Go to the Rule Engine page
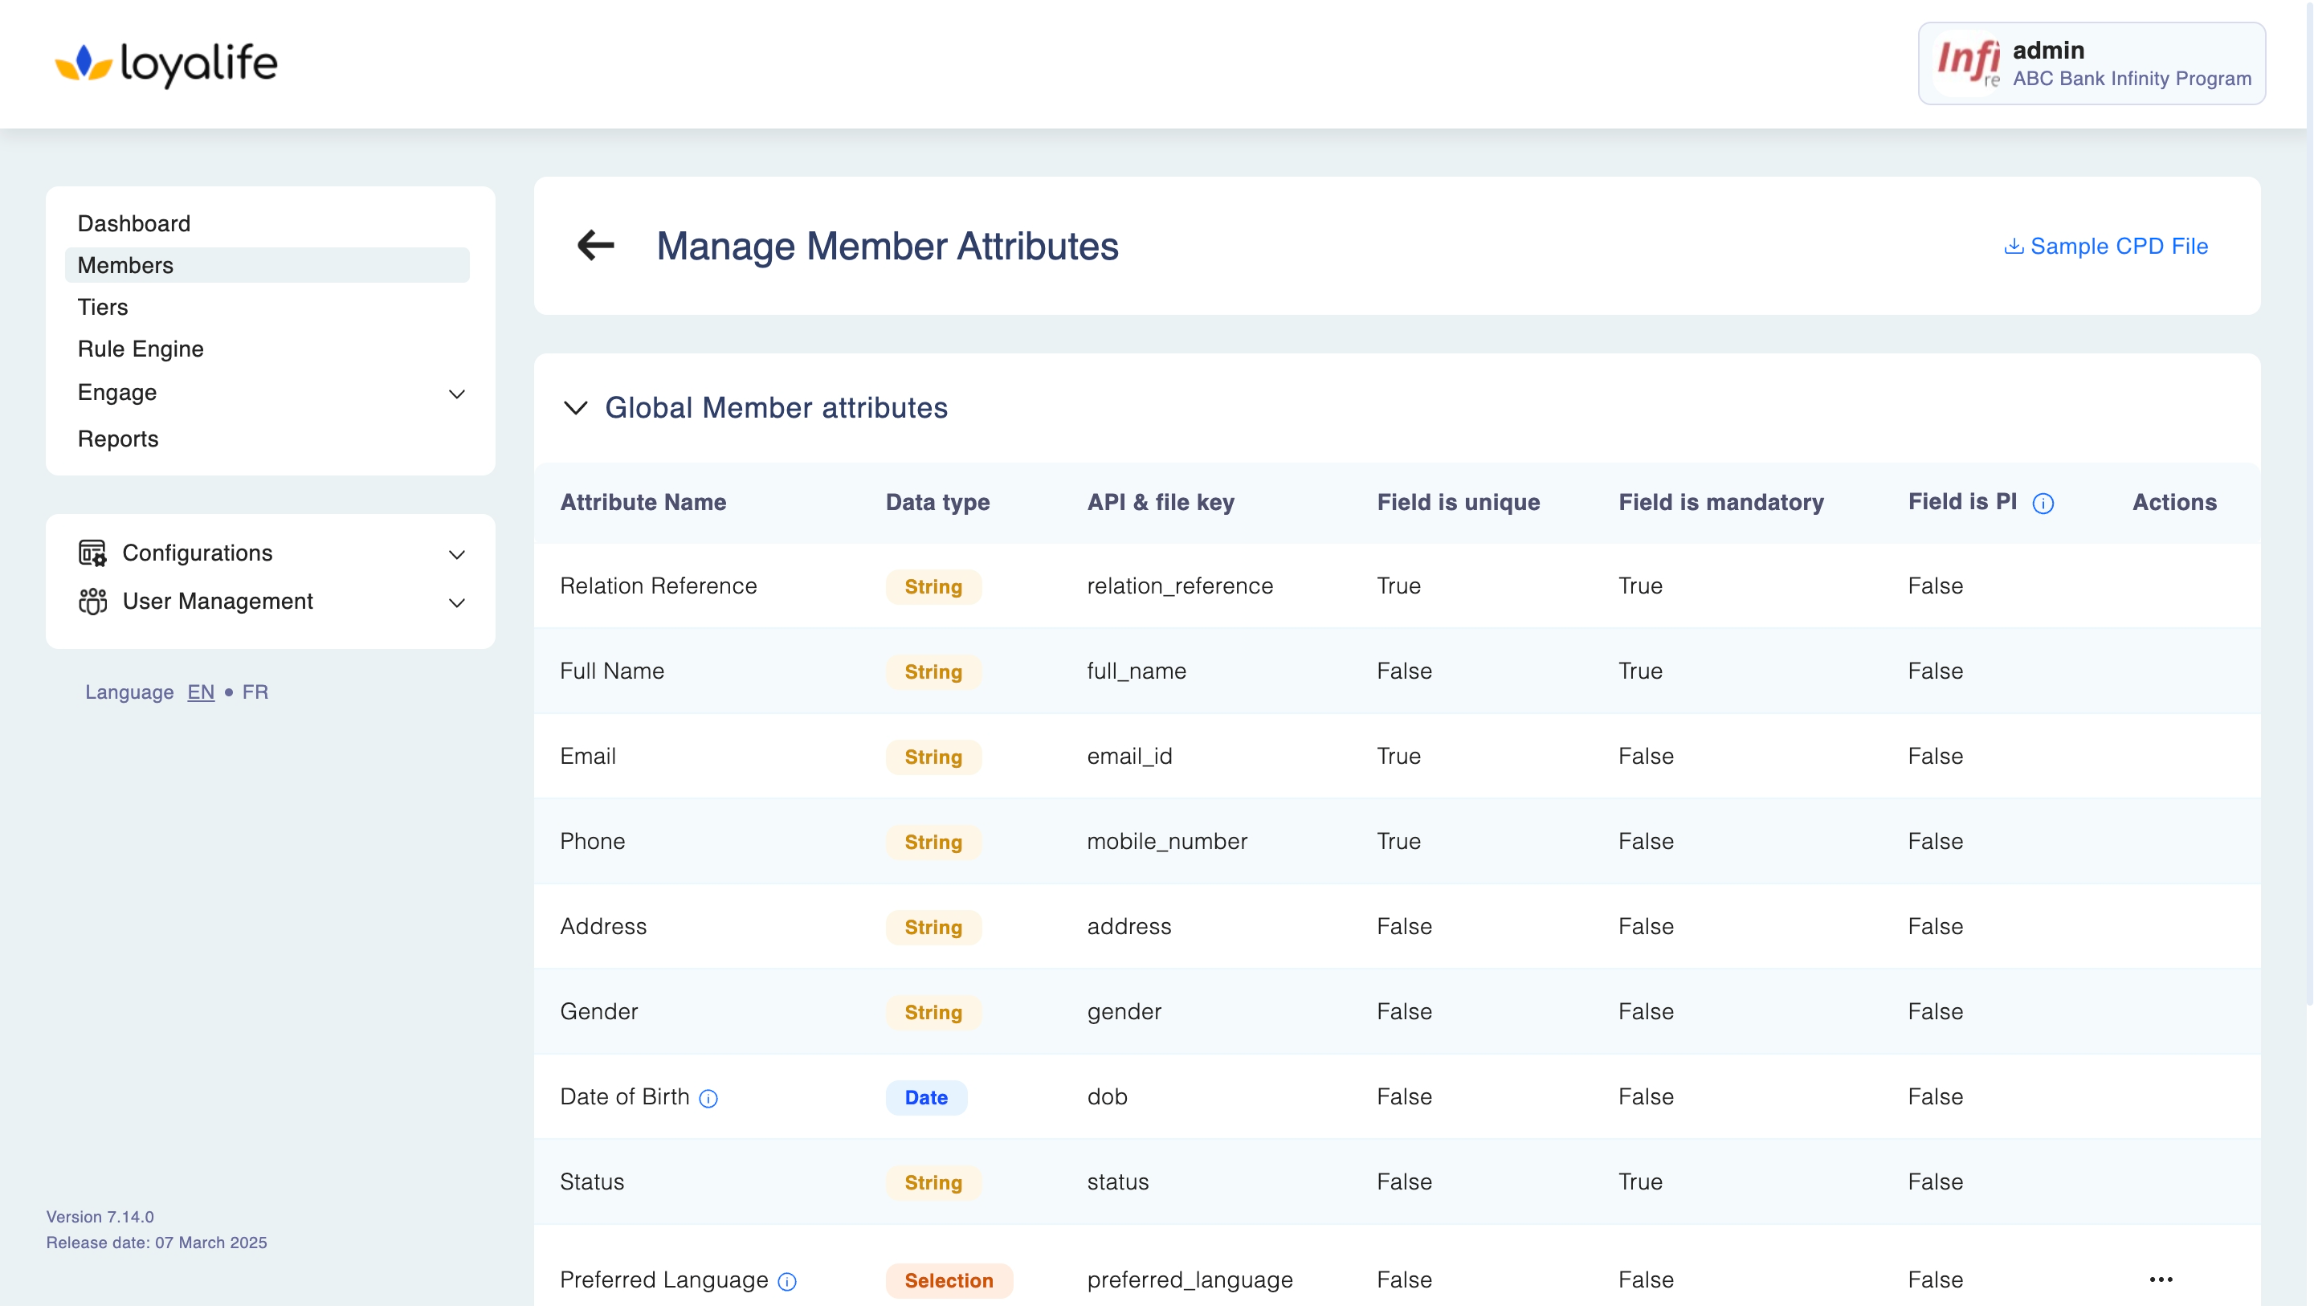The height and width of the screenshot is (1306, 2314). 141,349
